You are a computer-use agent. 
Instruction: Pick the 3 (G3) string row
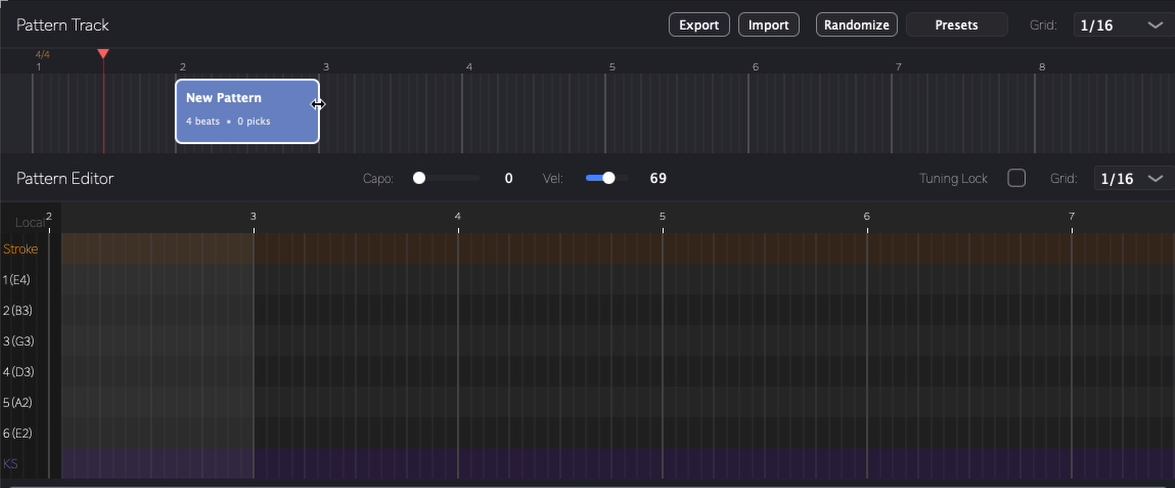(x=18, y=341)
